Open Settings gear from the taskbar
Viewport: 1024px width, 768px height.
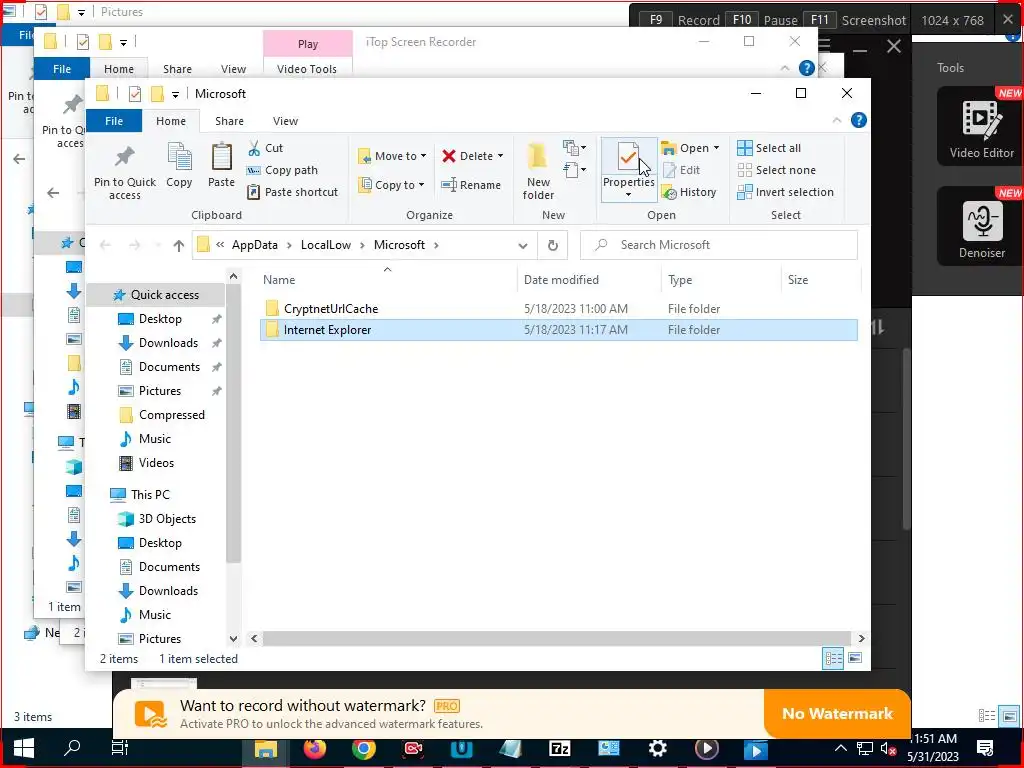pos(658,748)
